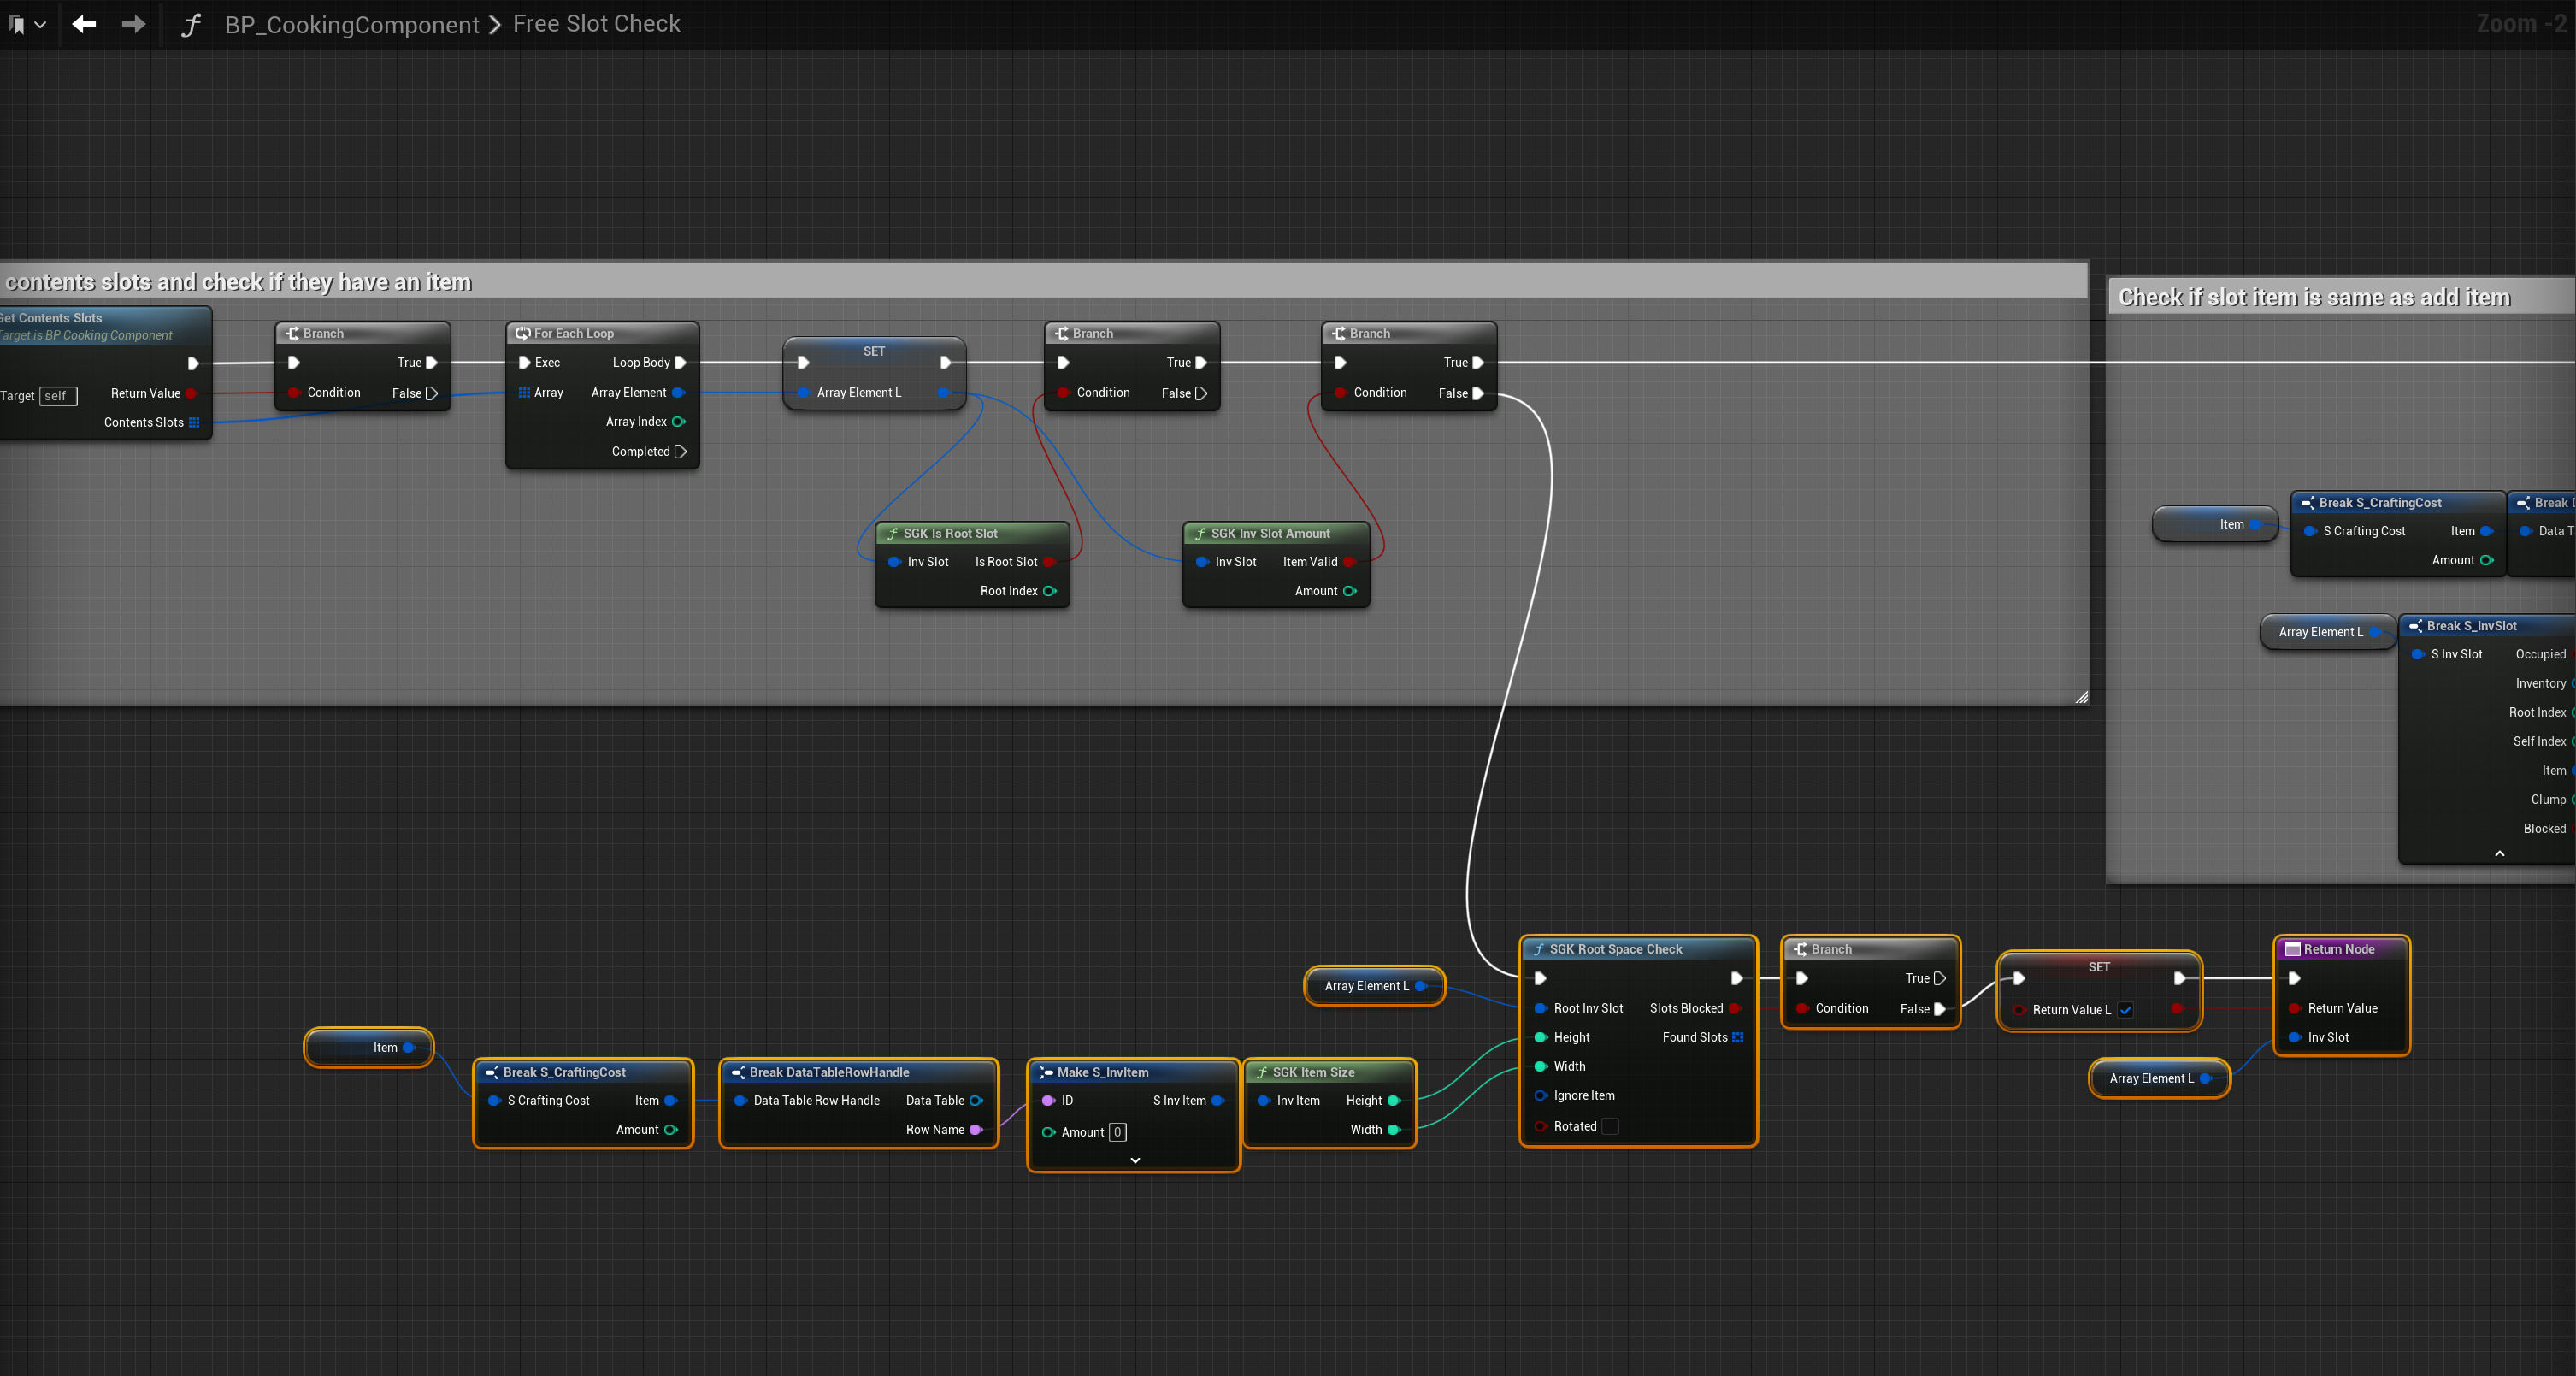Toggle the Rotated checkbox on Root Space Check
Viewport: 2576px width, 1376px height.
(x=1610, y=1126)
